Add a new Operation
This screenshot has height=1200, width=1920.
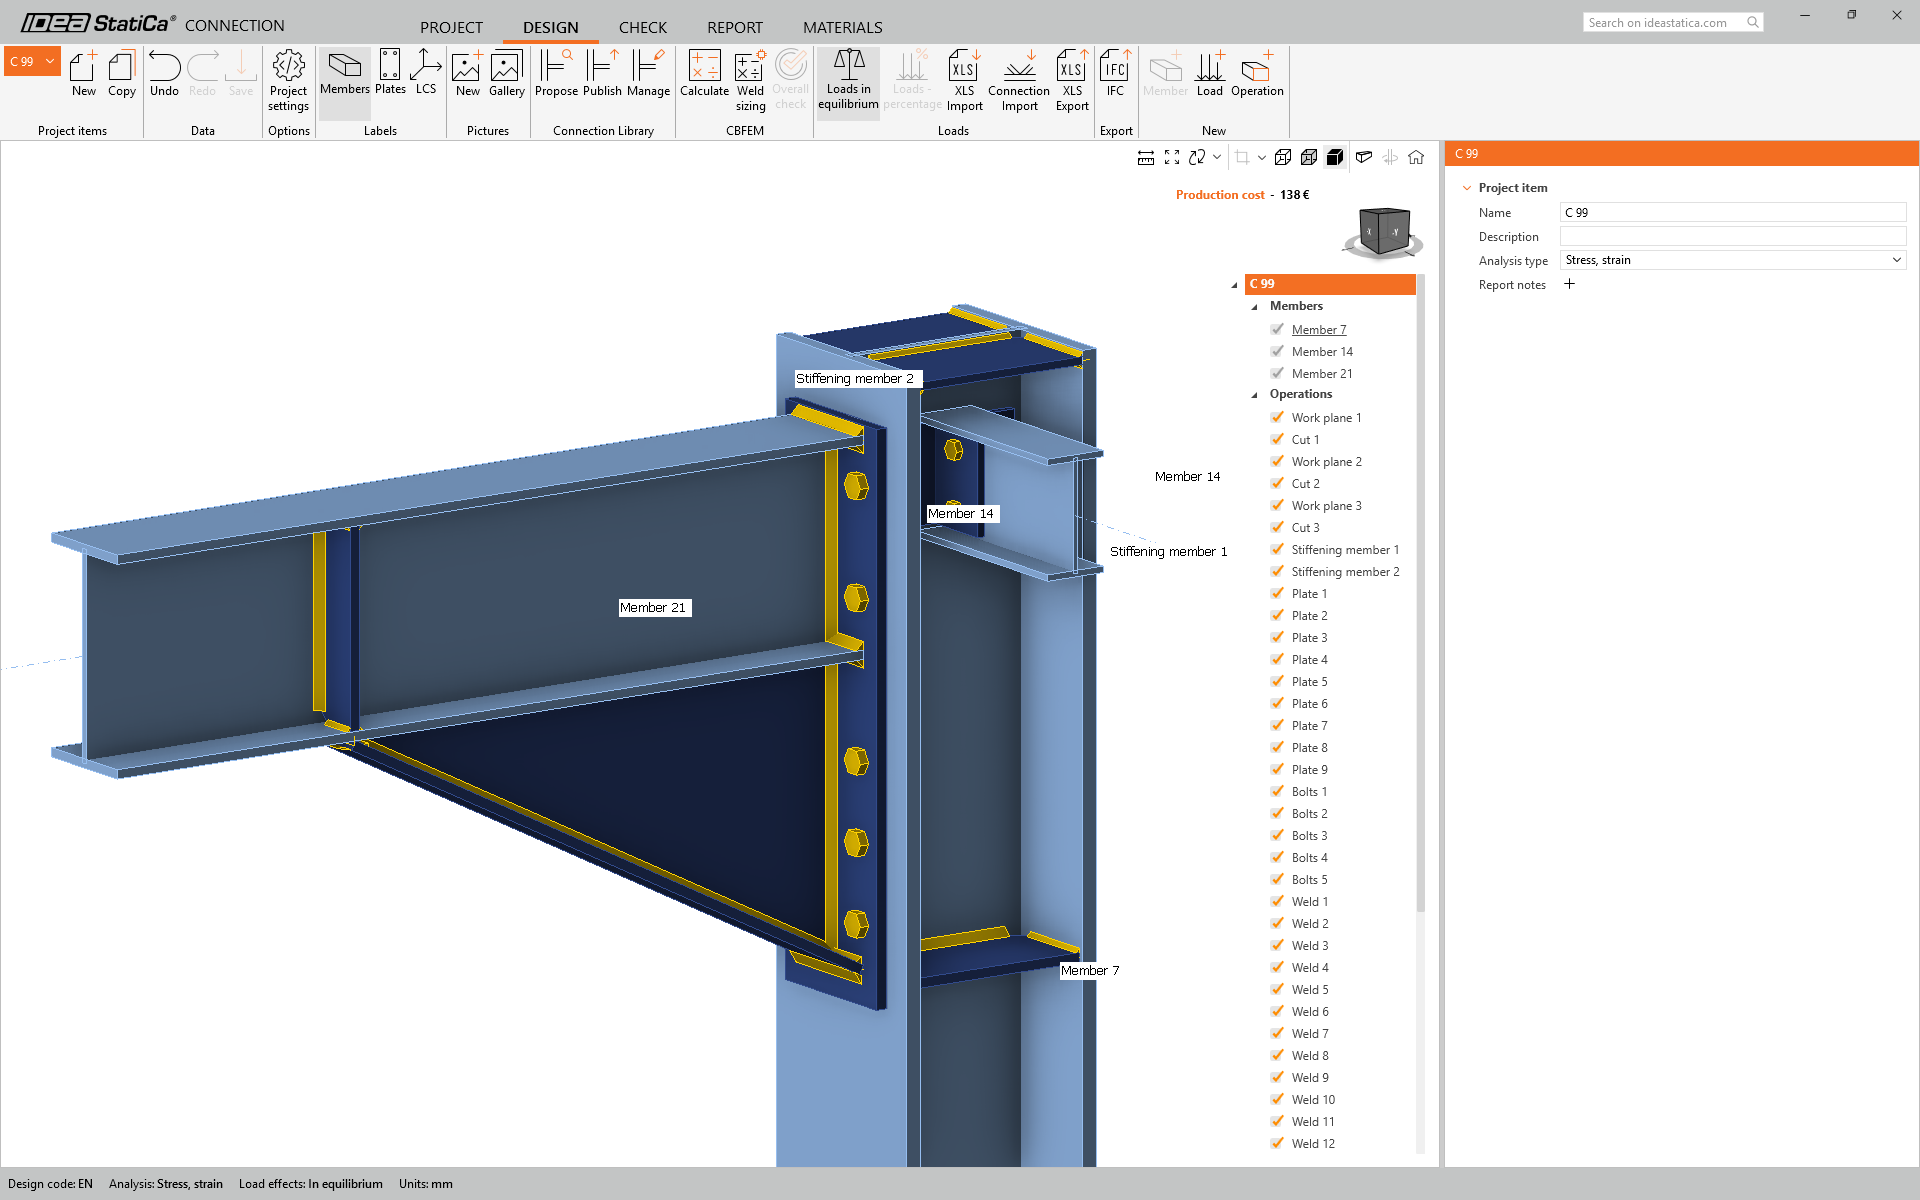[1257, 73]
